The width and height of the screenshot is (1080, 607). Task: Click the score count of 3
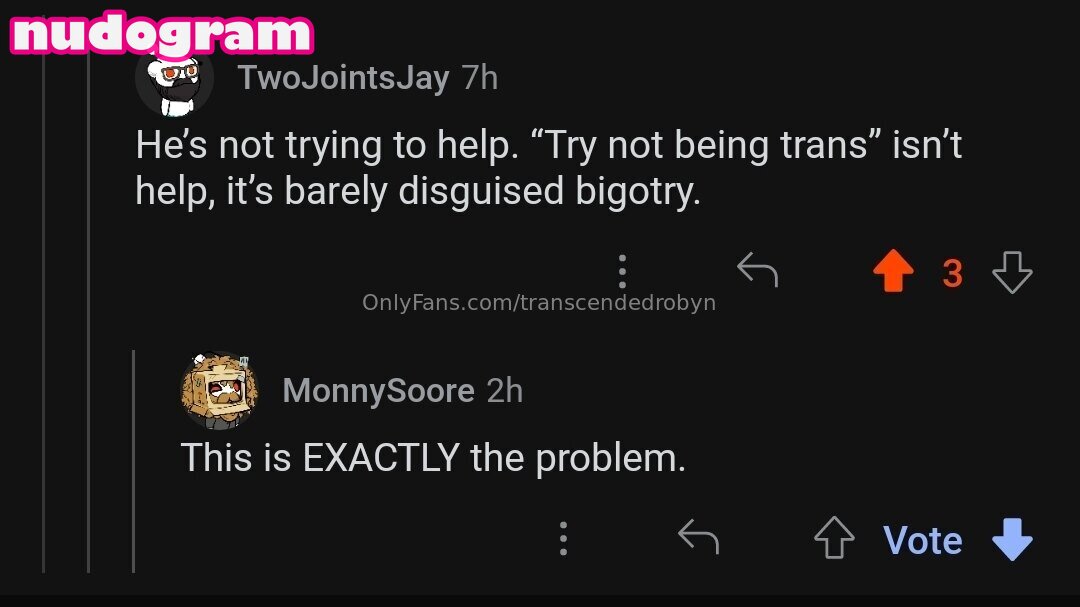pos(952,273)
